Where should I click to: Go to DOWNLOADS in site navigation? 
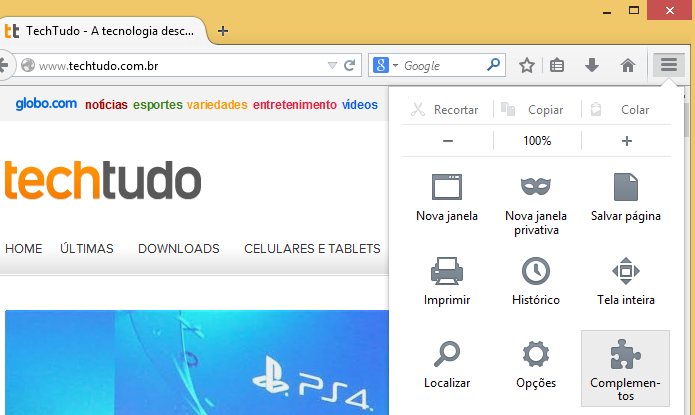click(x=179, y=249)
